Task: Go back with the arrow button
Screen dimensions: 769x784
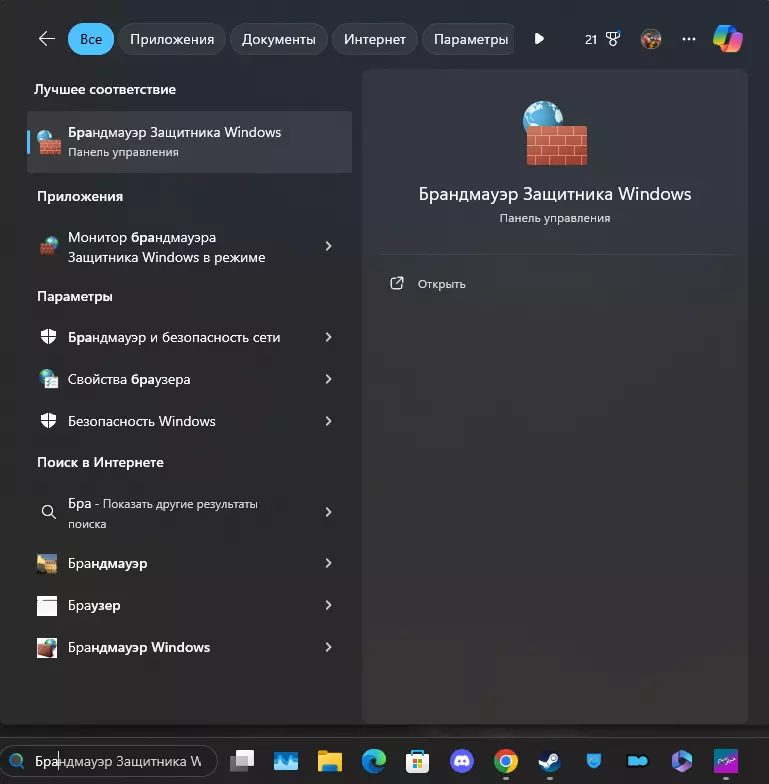Action: tap(46, 39)
